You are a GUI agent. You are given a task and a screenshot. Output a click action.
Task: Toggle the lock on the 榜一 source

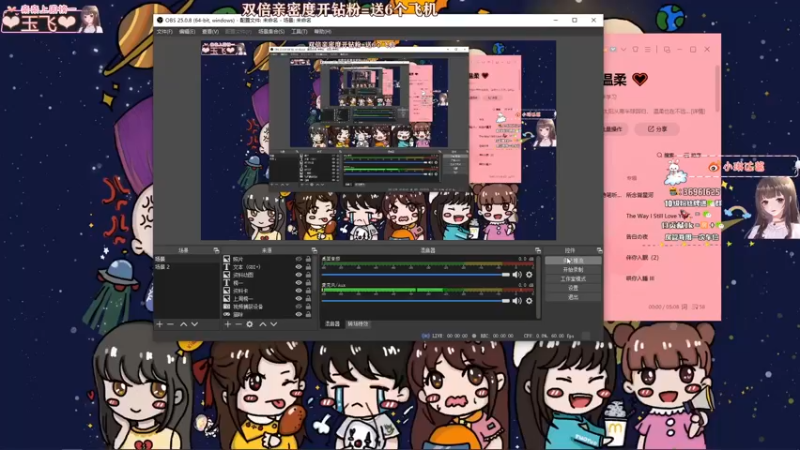coord(308,283)
